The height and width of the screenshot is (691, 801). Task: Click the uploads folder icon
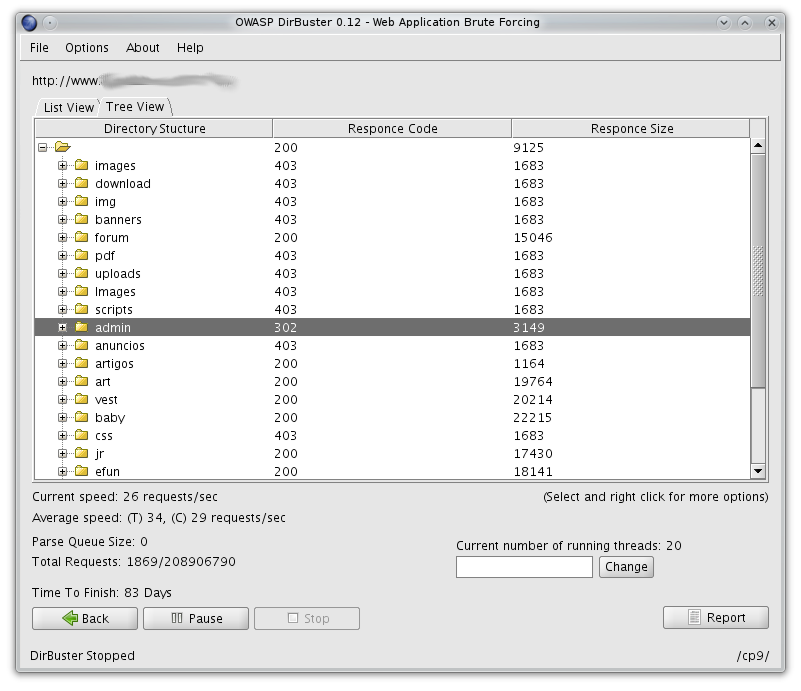(81, 274)
